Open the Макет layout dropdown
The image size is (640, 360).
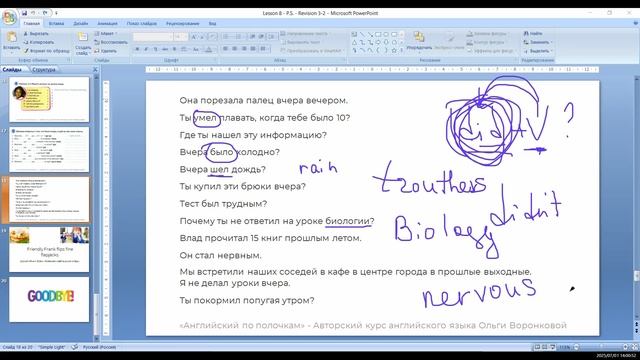pos(106,33)
